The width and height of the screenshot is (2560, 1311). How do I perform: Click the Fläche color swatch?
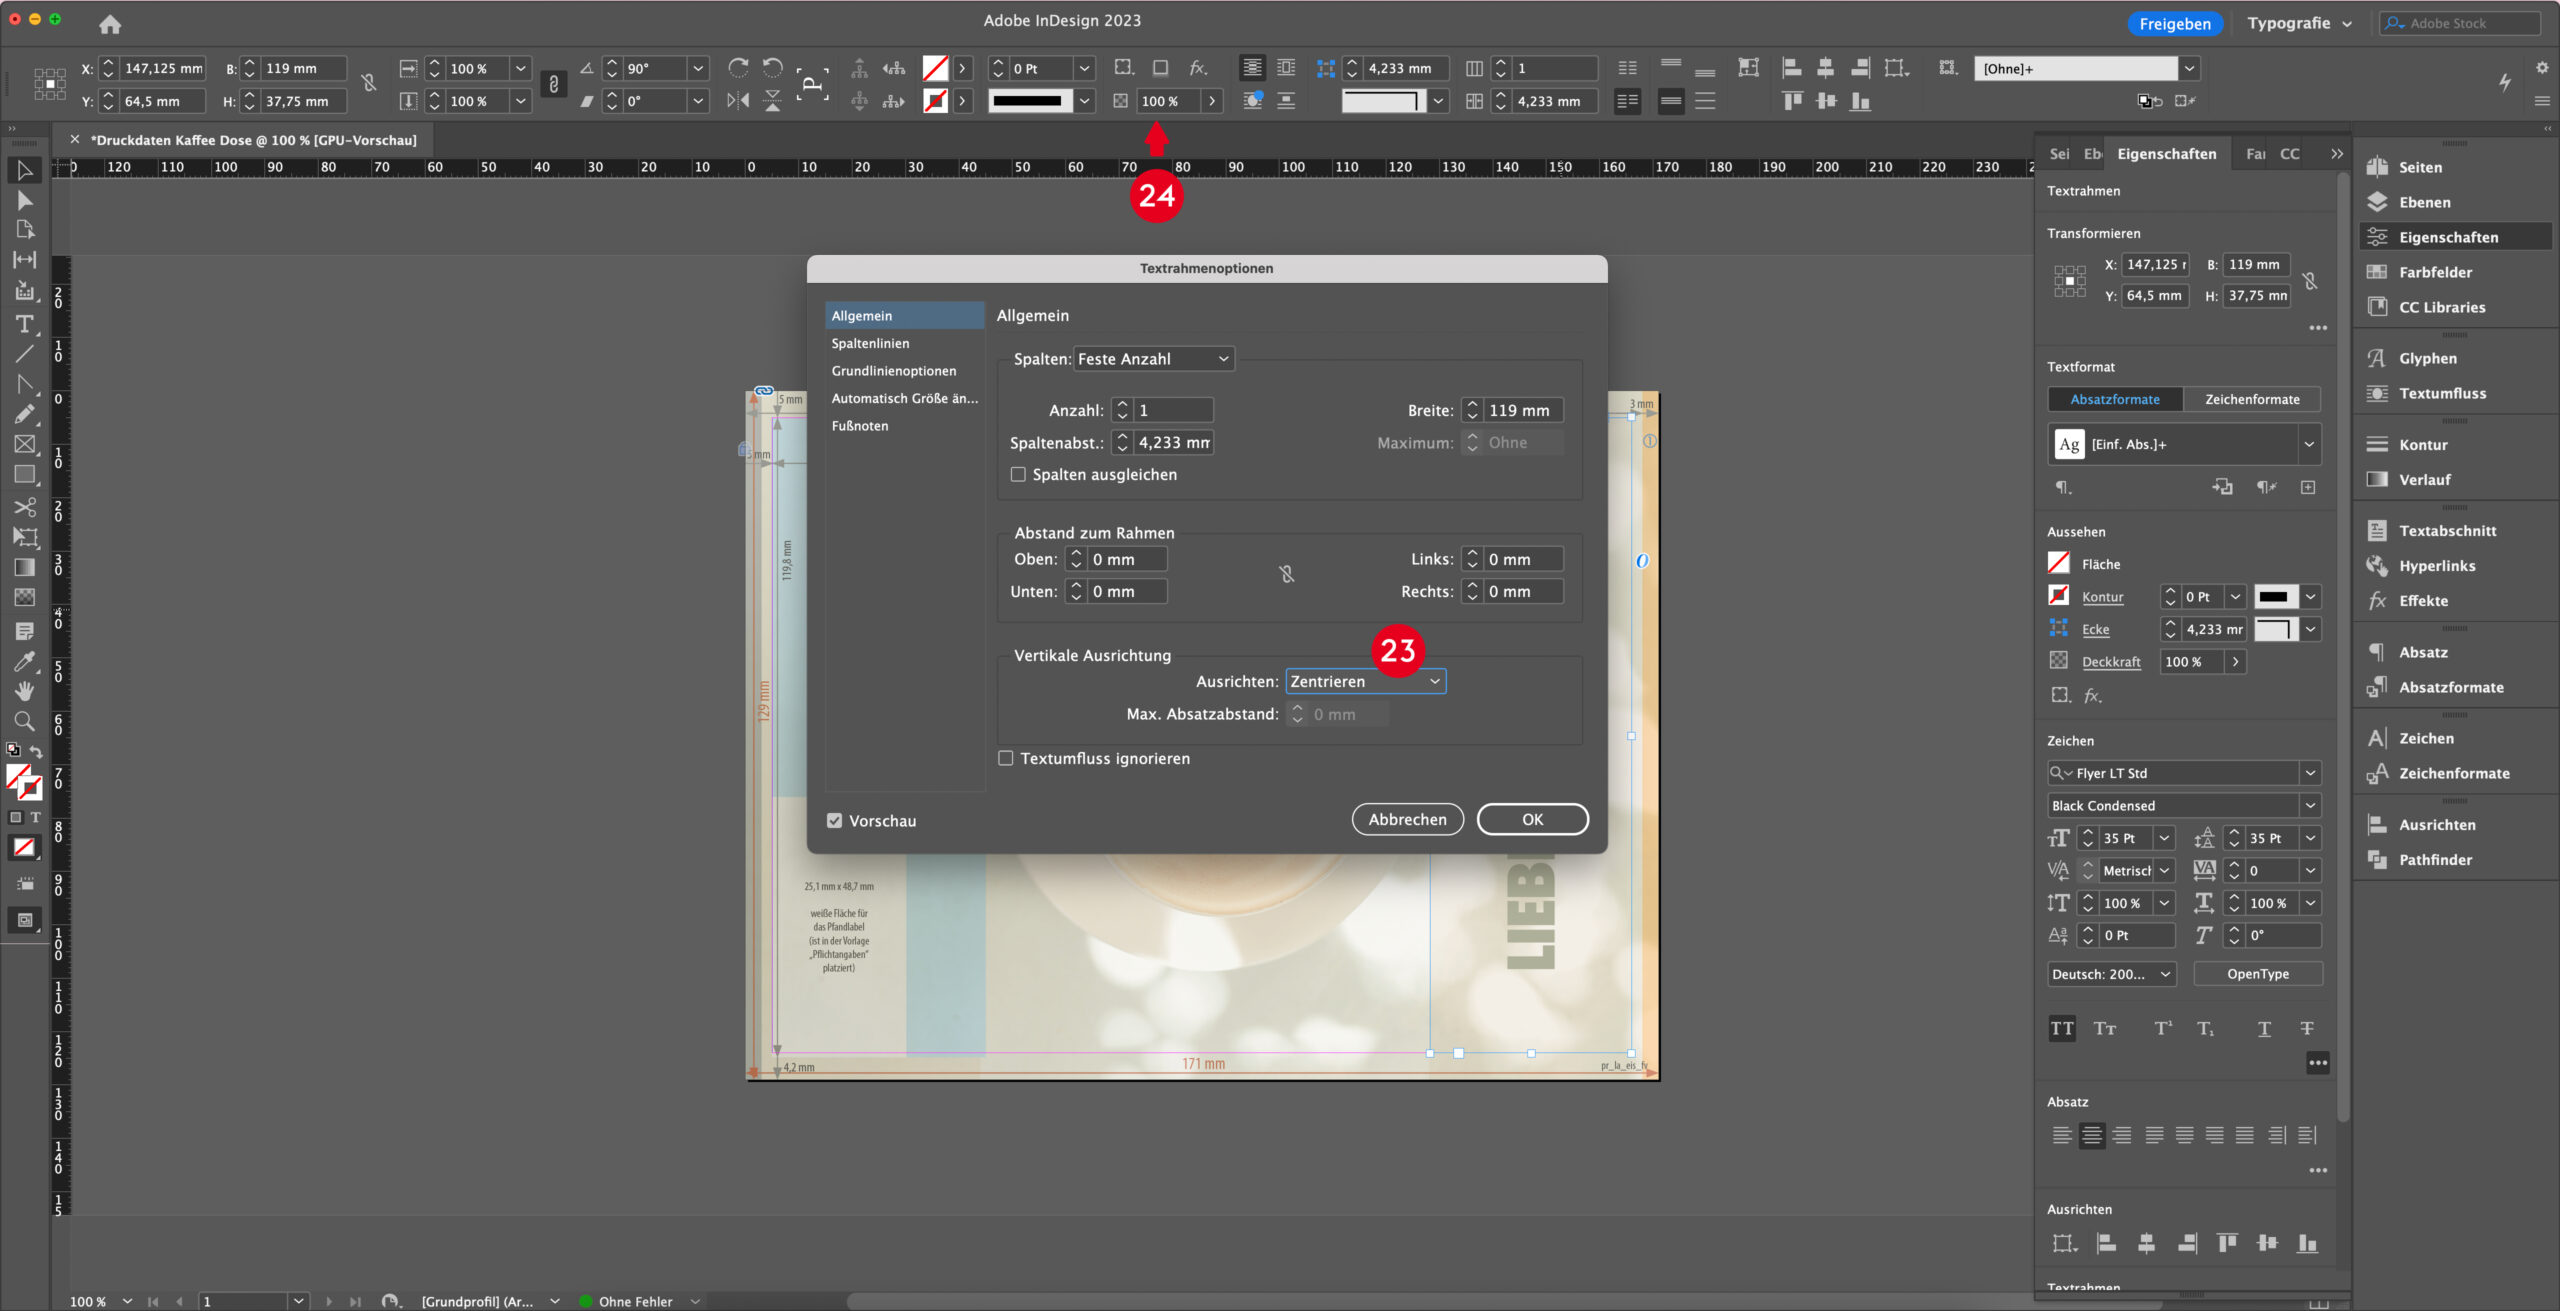pyautogui.click(x=2060, y=563)
